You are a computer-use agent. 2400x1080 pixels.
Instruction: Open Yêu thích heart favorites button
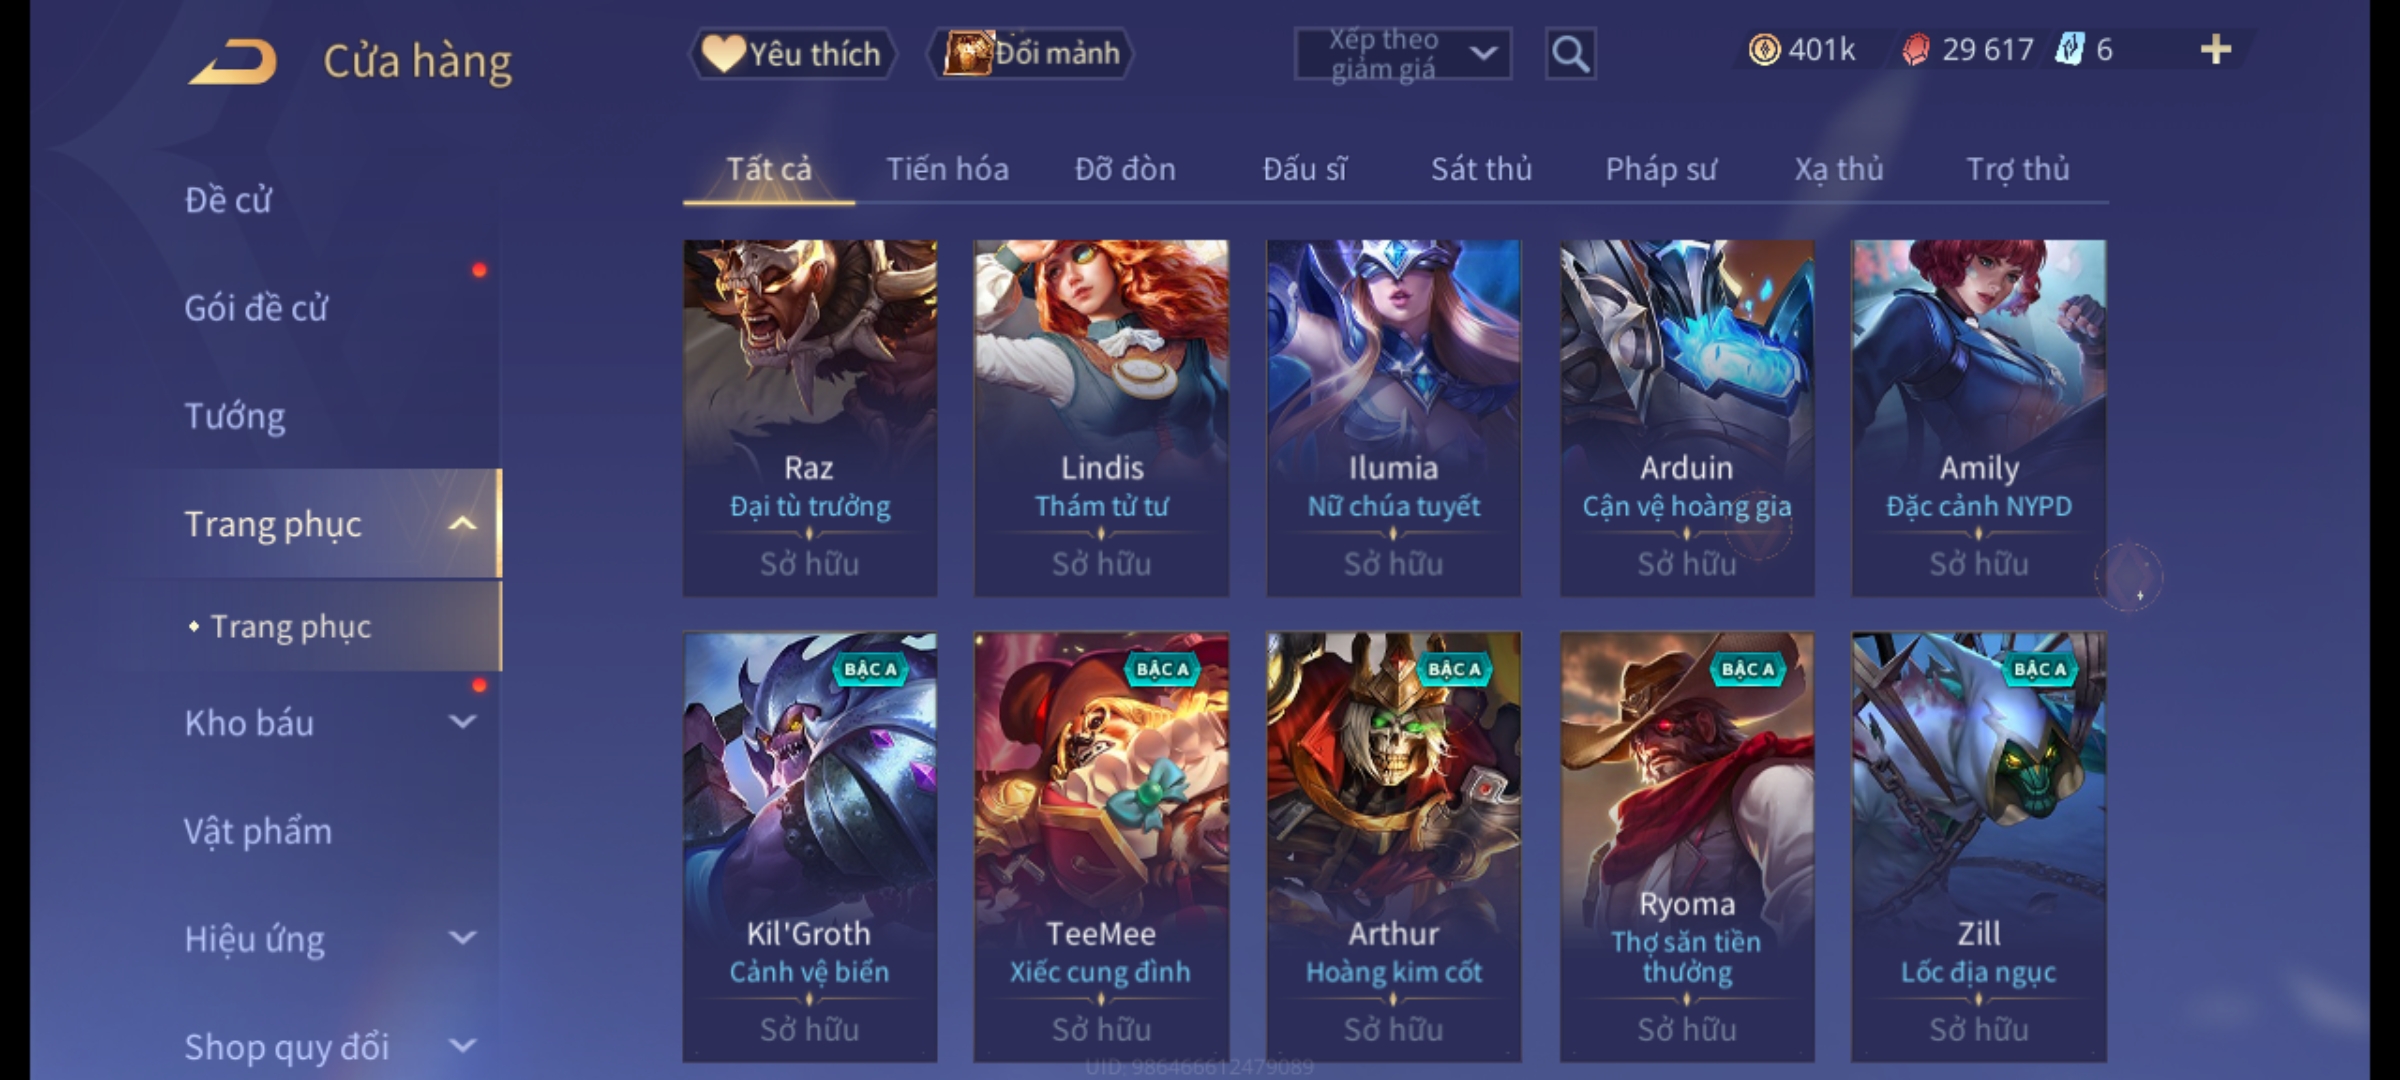(x=792, y=53)
